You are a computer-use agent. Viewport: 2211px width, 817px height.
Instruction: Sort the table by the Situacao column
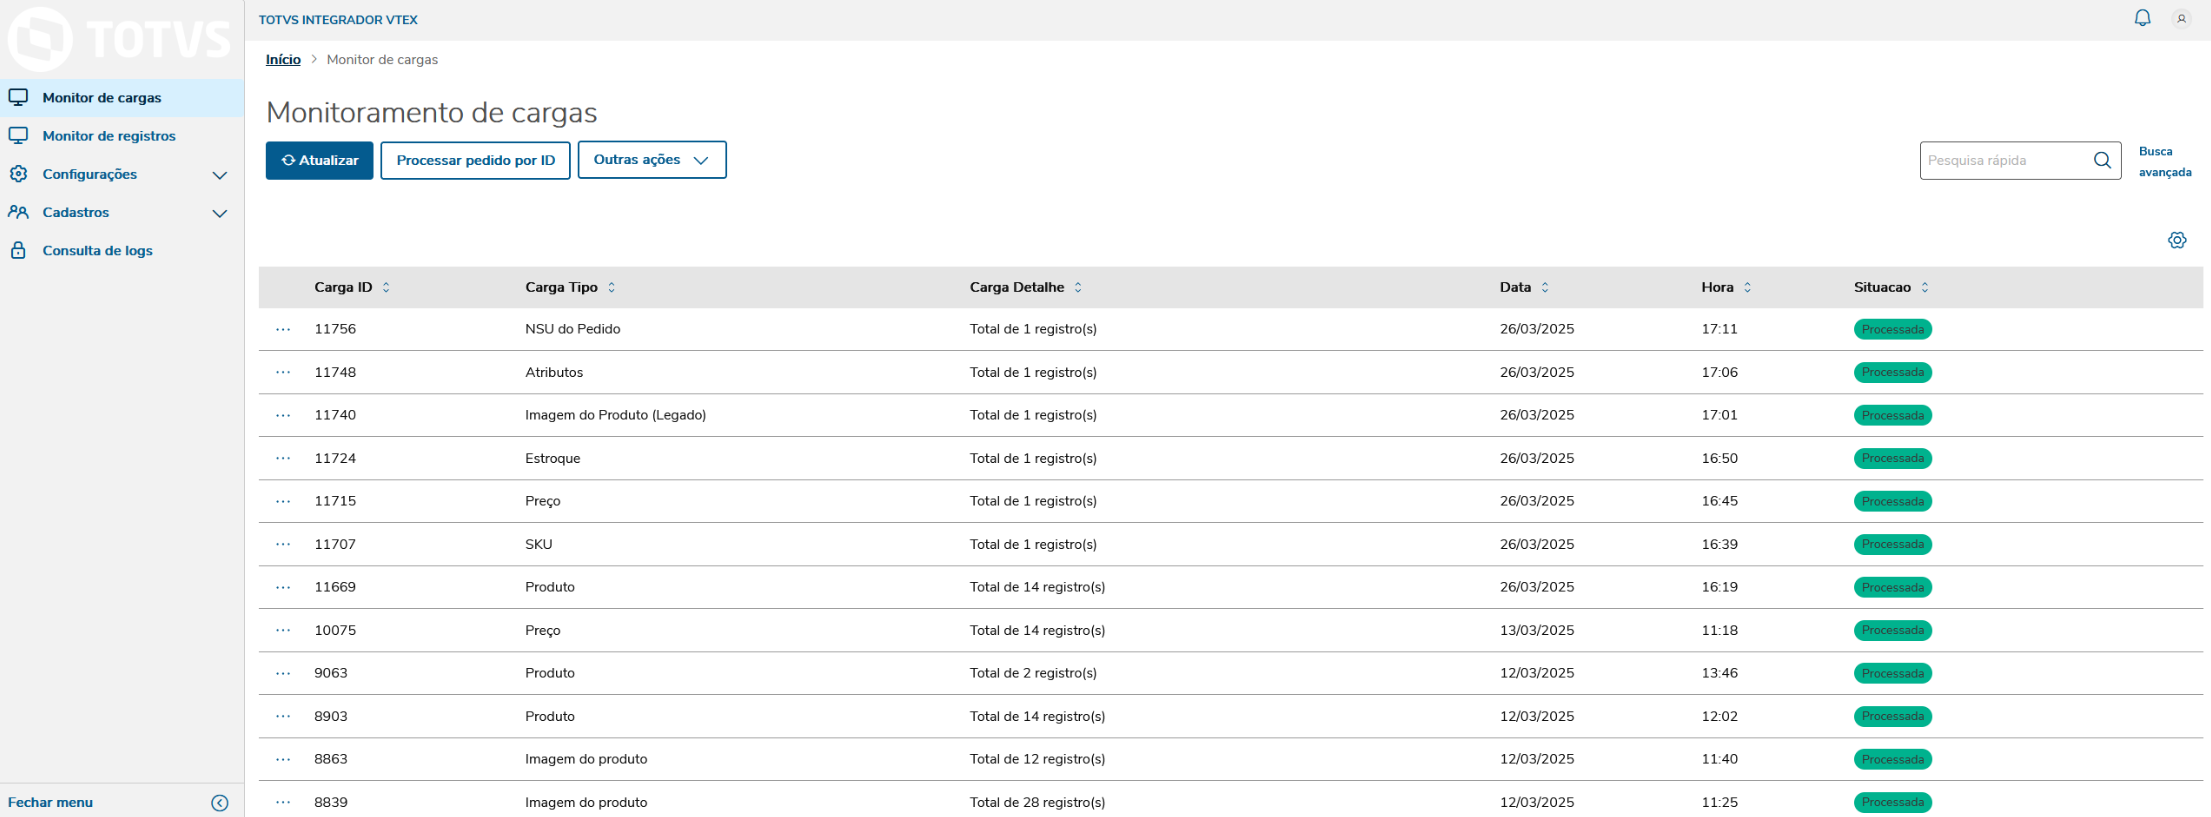click(x=1924, y=288)
